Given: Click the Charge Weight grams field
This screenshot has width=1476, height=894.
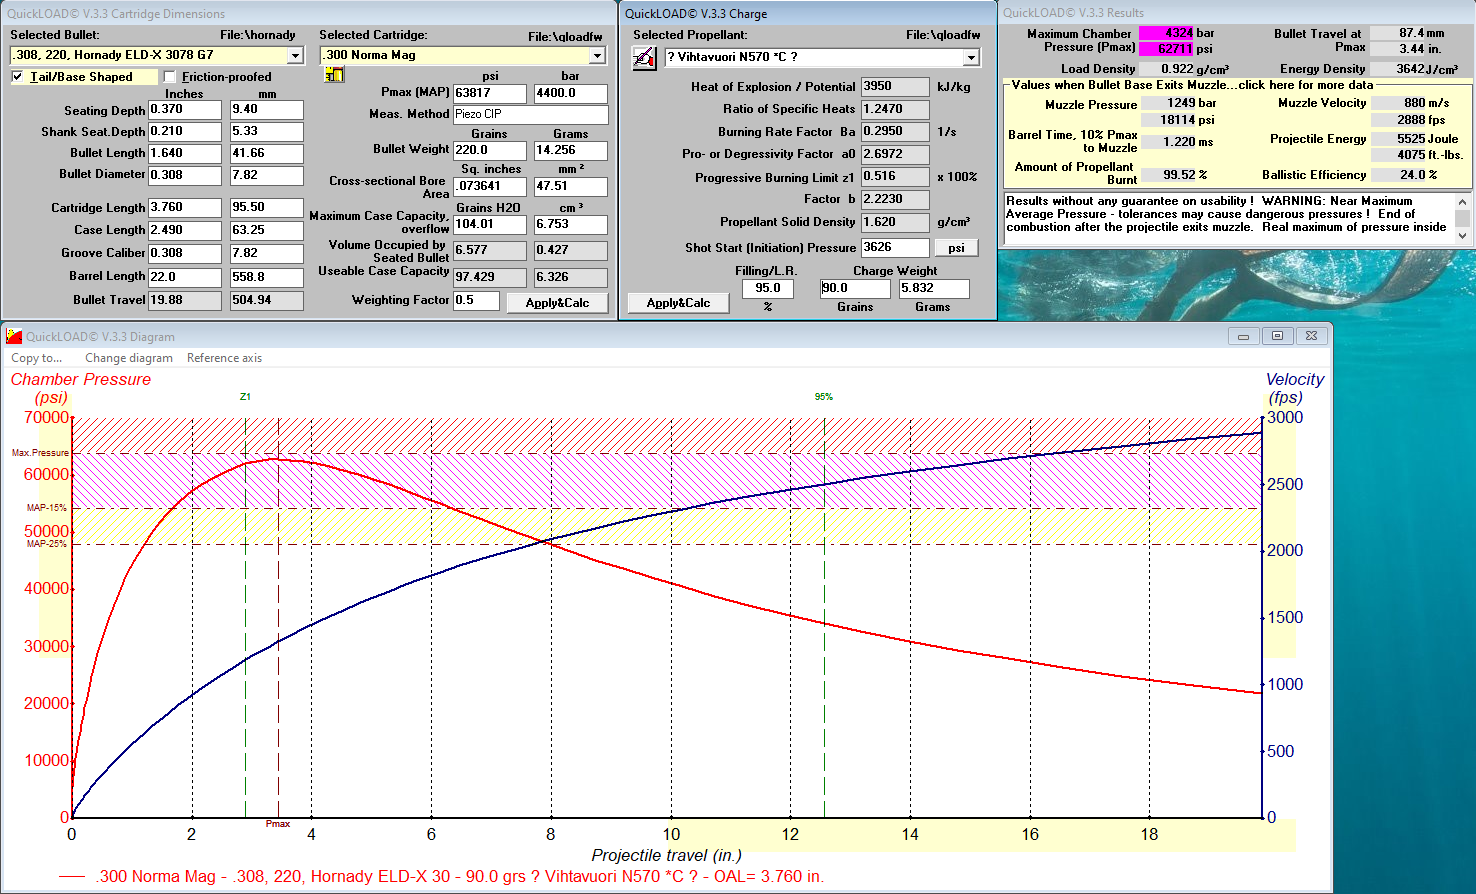Looking at the screenshot, I should tap(934, 288).
